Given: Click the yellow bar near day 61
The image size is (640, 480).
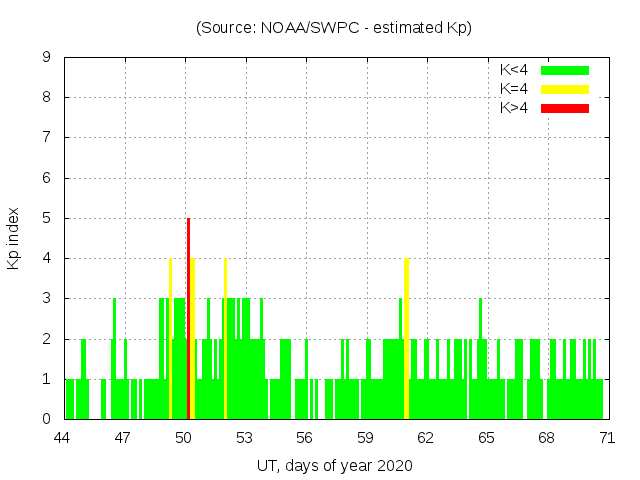Looking at the screenshot, I should pos(406,340).
